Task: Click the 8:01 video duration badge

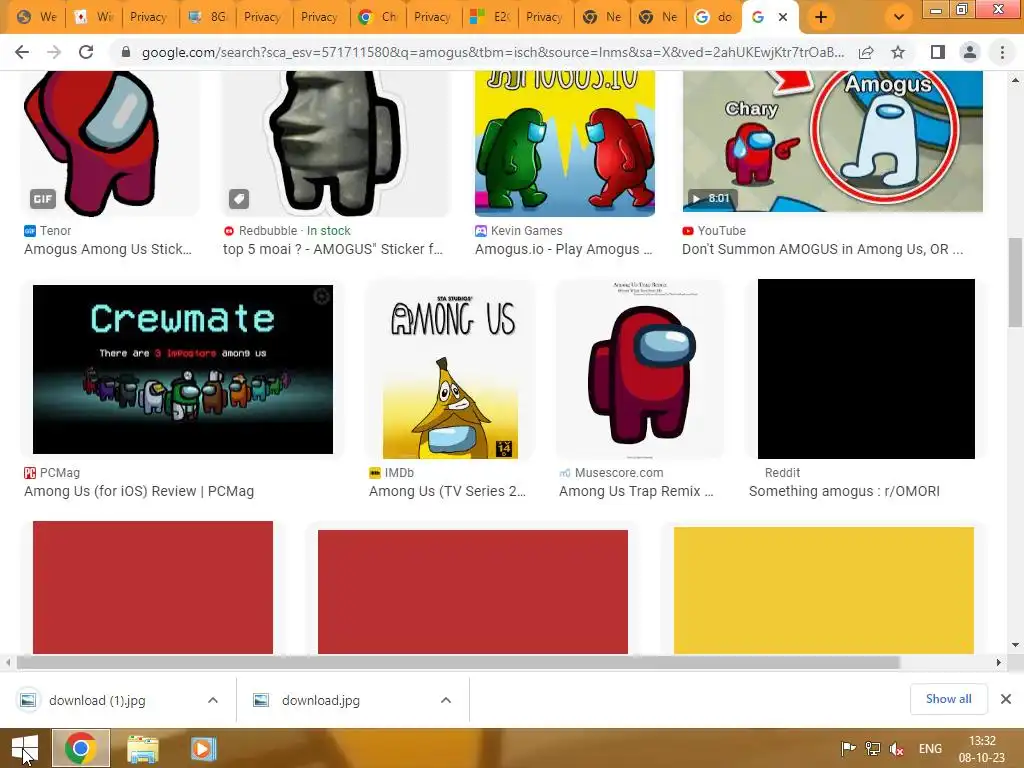Action: [x=711, y=198]
